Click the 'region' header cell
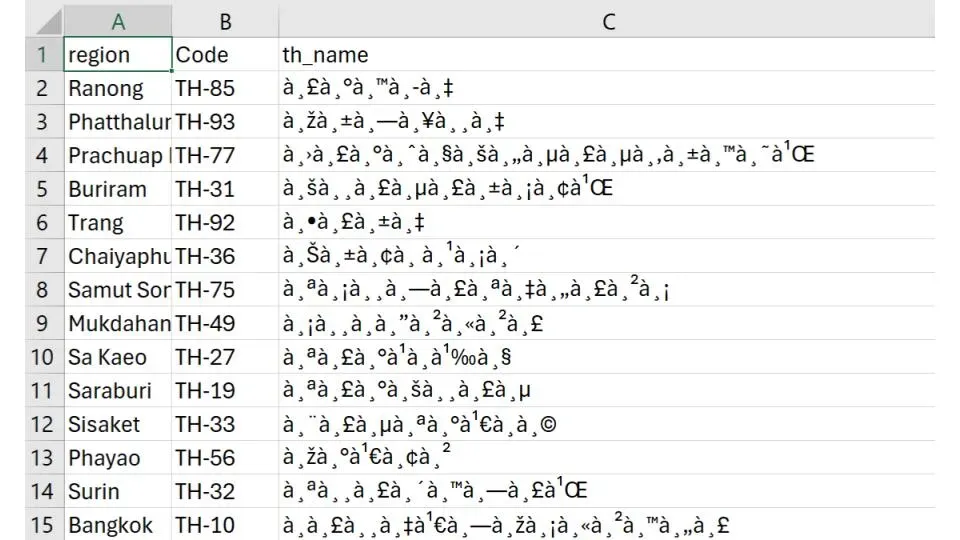This screenshot has width=960, height=540. click(118, 54)
